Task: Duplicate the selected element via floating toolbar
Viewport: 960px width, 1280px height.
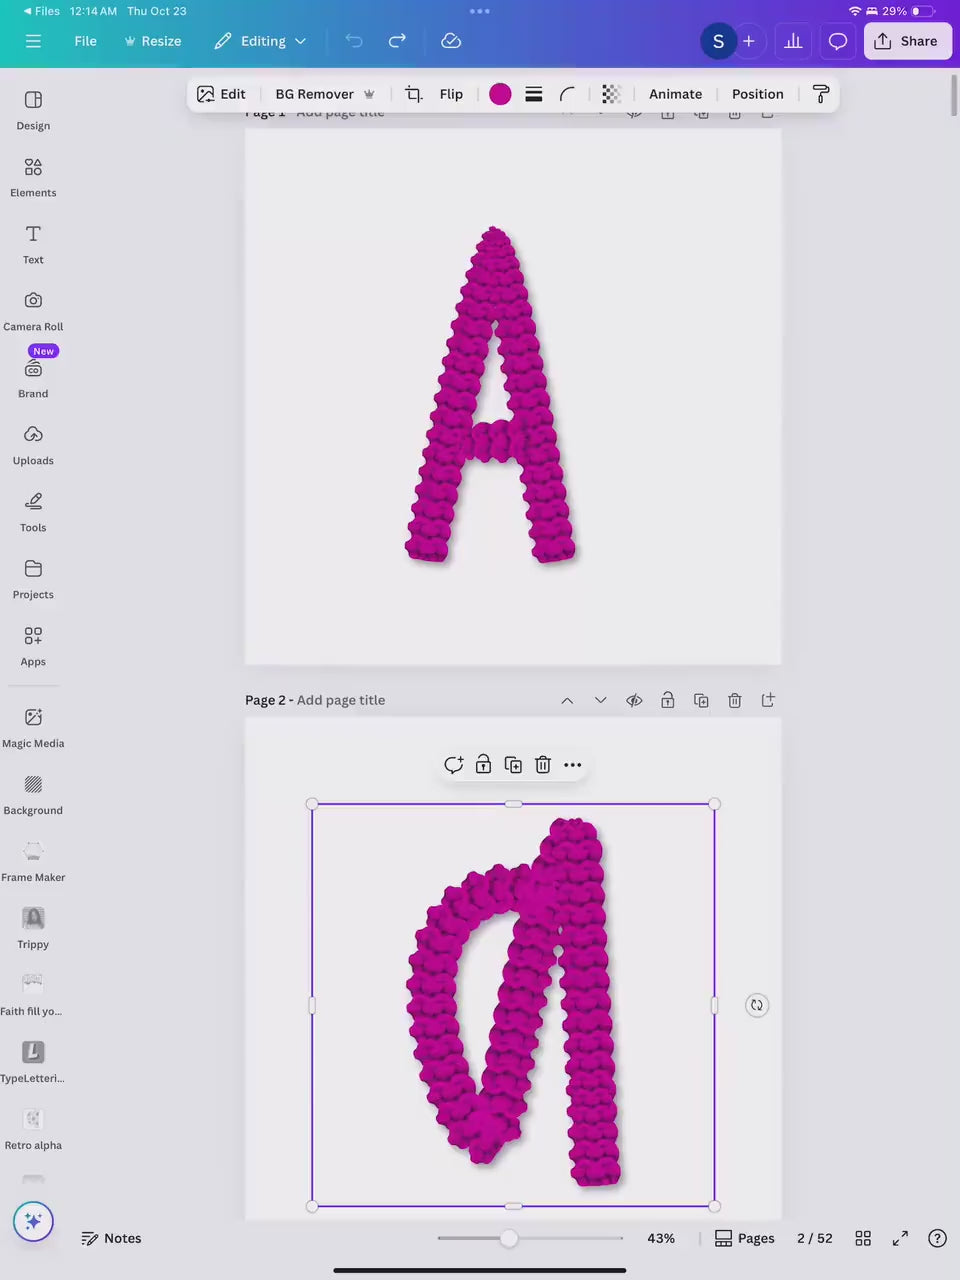Action: [513, 765]
